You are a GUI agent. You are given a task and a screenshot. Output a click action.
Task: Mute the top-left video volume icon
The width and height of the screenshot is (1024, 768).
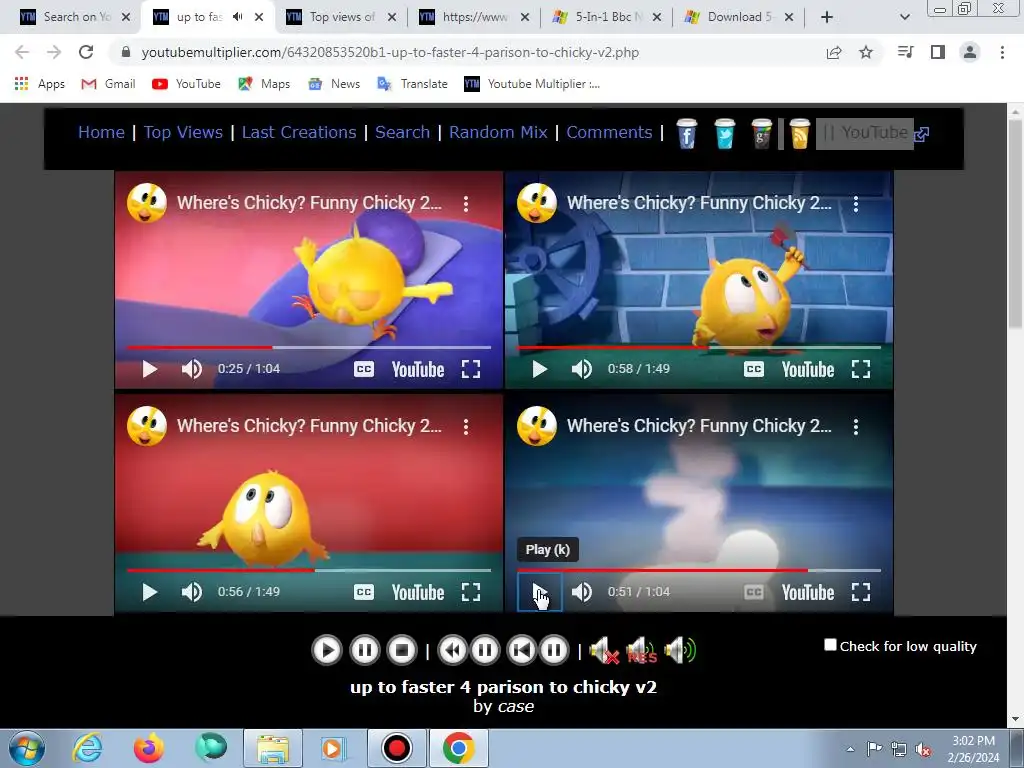tap(191, 369)
